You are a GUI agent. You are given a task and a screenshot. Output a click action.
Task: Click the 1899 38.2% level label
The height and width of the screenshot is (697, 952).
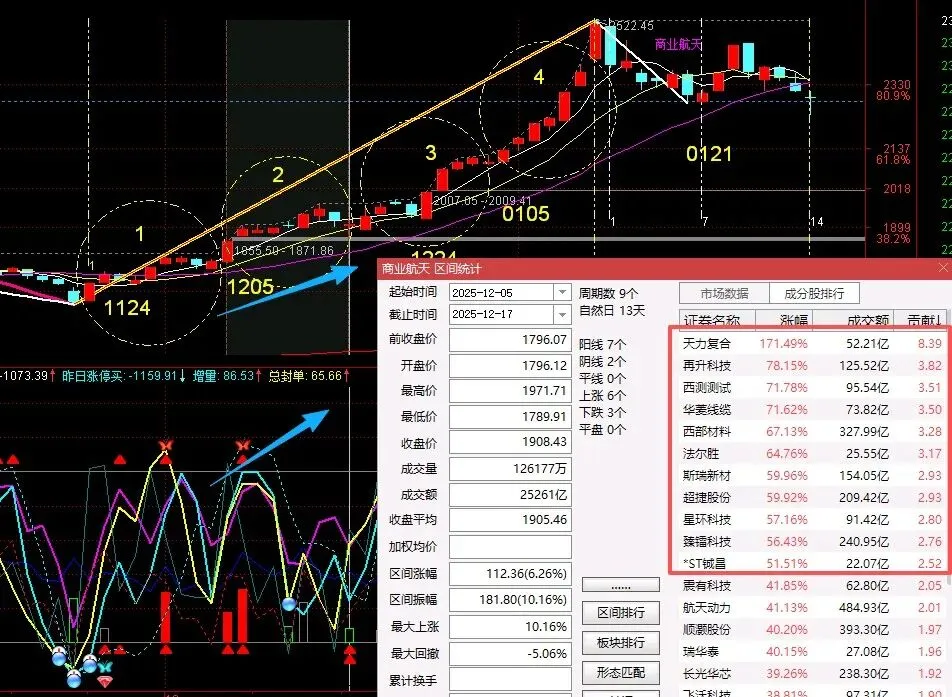pos(893,233)
